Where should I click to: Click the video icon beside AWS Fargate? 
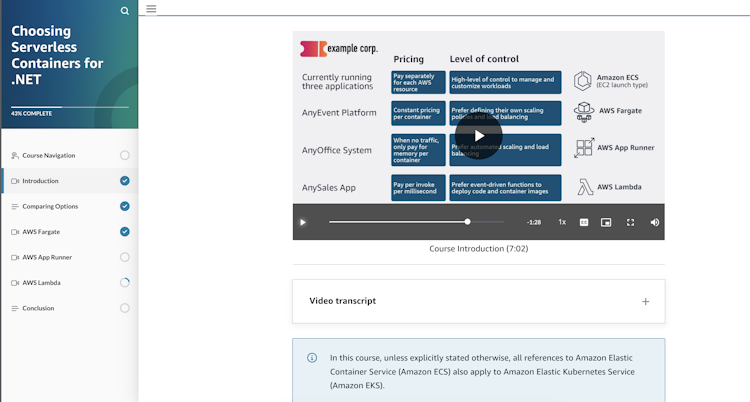pyautogui.click(x=15, y=232)
